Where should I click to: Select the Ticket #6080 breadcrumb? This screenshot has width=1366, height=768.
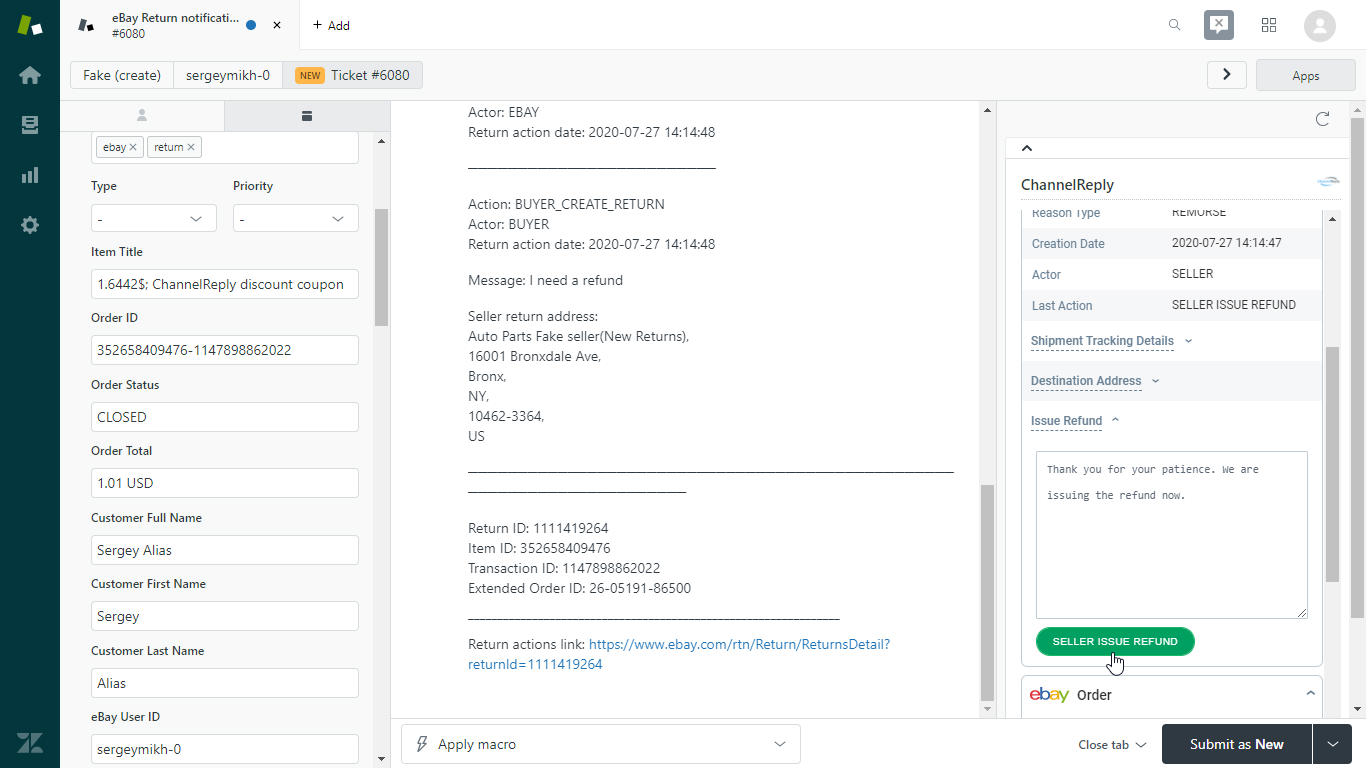(x=352, y=75)
